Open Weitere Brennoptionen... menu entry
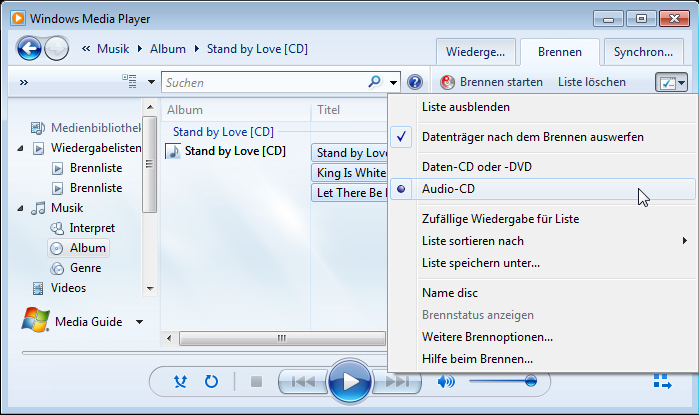The image size is (699, 415). click(x=543, y=337)
